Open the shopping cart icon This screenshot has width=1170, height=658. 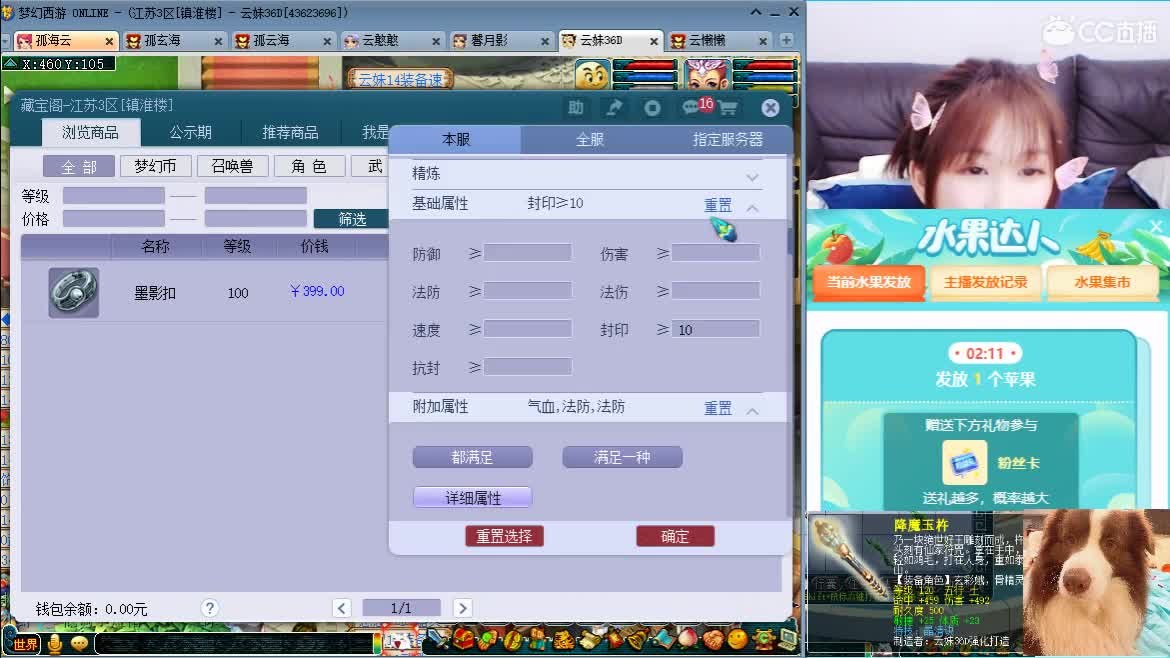point(728,109)
